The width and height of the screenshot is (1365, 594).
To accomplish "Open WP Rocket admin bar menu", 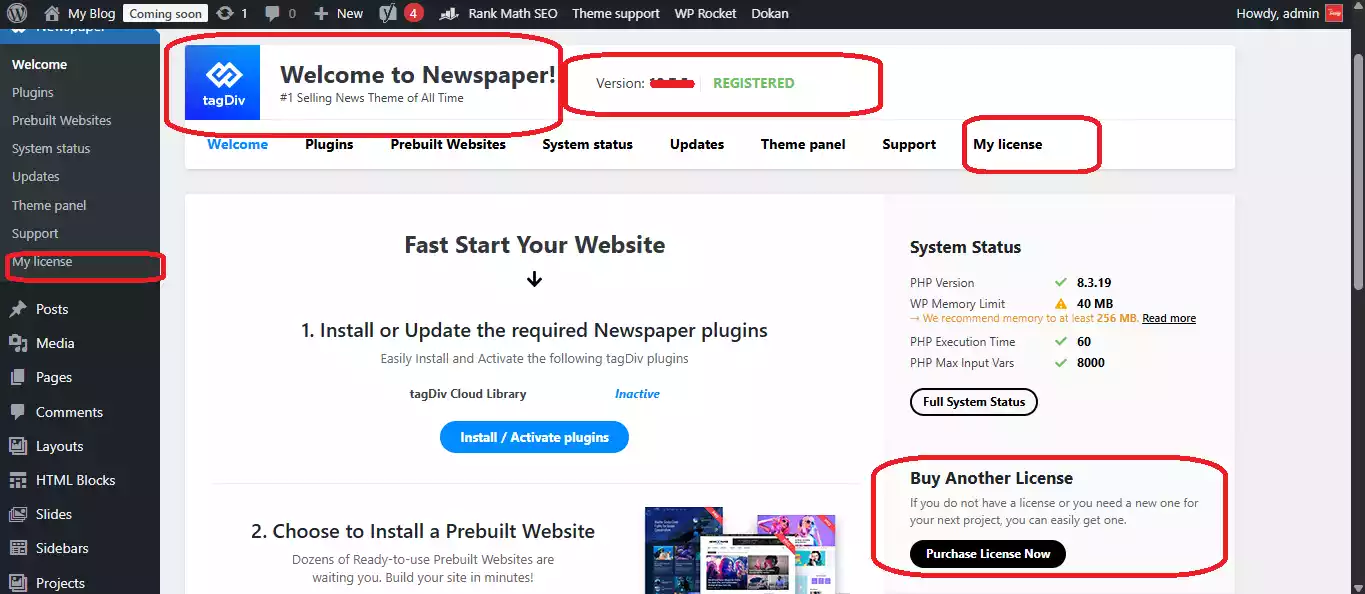I will [x=706, y=13].
